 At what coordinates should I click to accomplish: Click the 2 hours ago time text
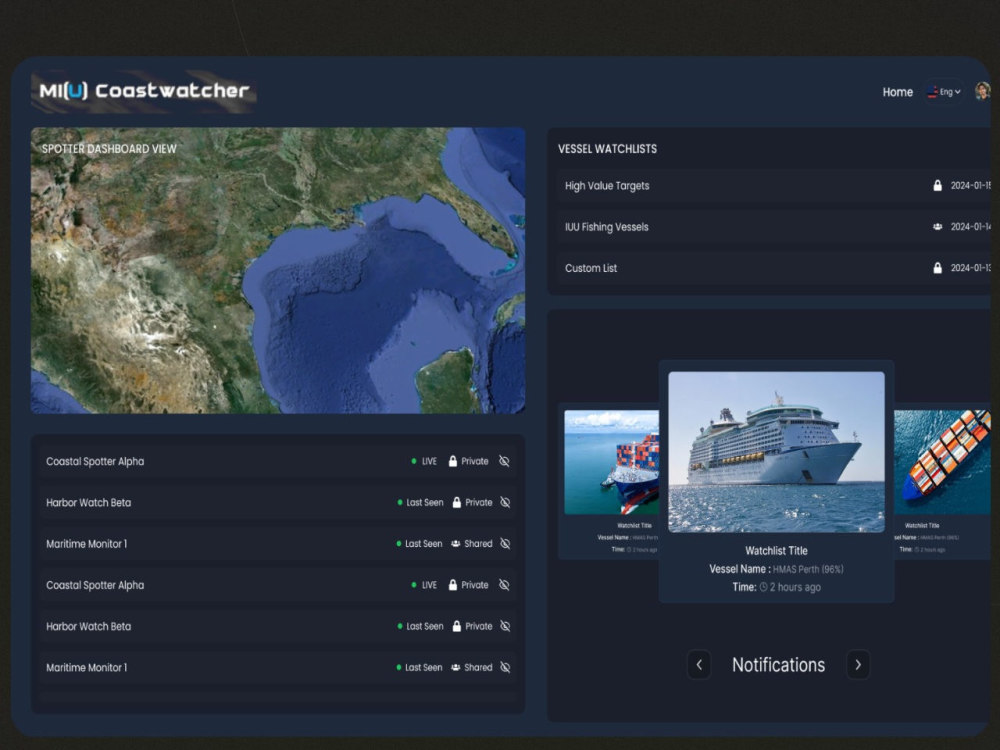click(795, 587)
